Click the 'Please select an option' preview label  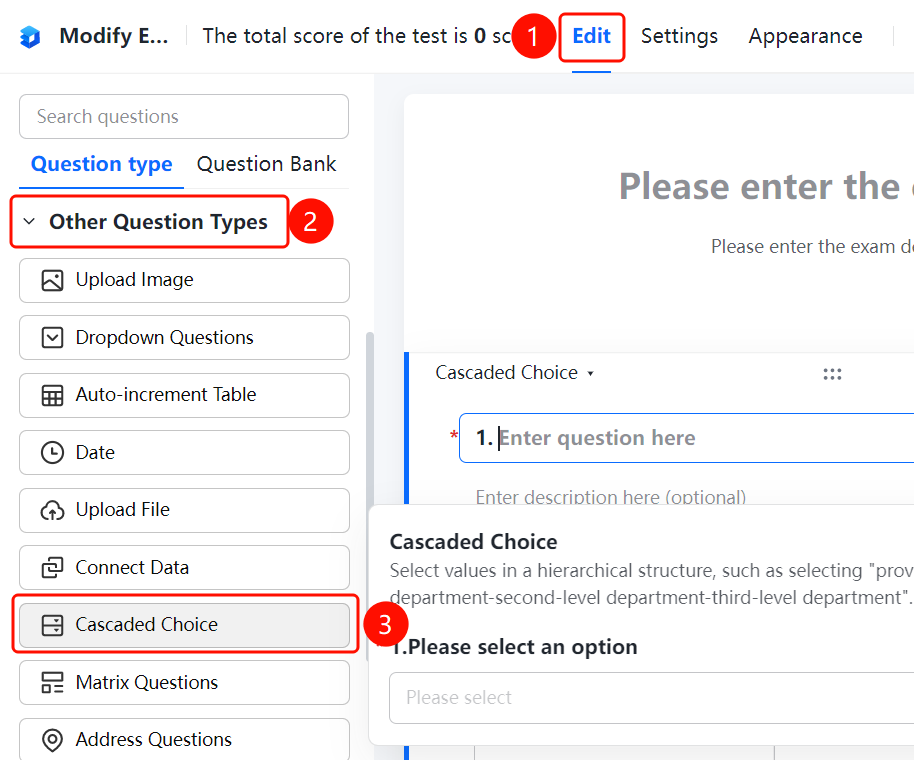(514, 647)
